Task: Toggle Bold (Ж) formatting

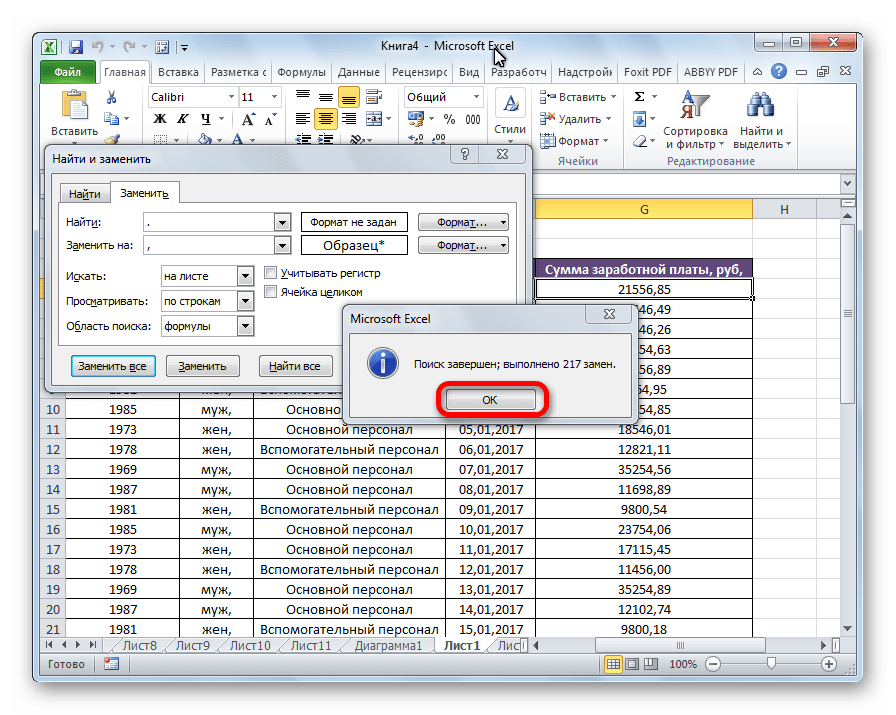Action: [160, 119]
